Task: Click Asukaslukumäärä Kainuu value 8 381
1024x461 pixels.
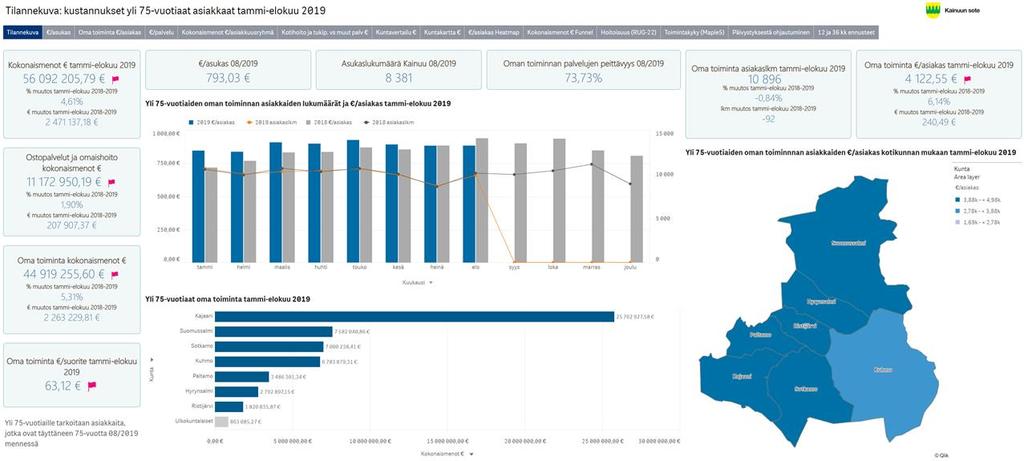Action: [x=398, y=78]
